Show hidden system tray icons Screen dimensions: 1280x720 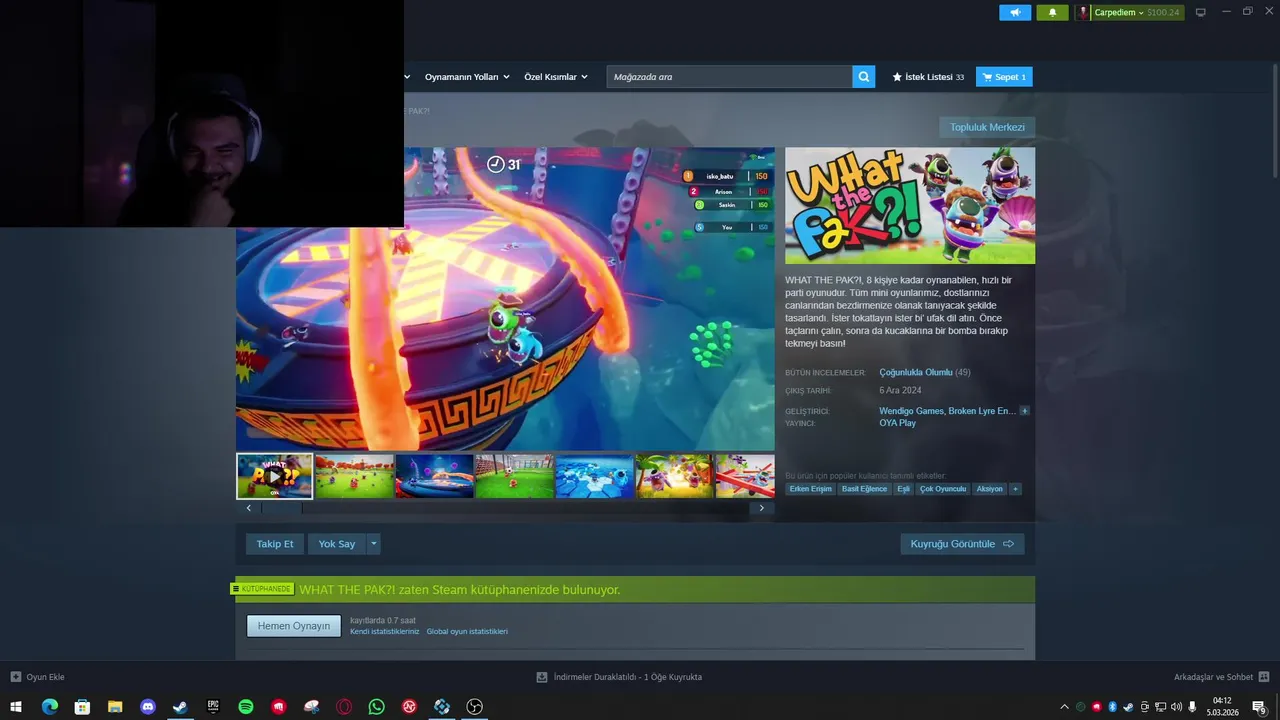pos(1064,707)
